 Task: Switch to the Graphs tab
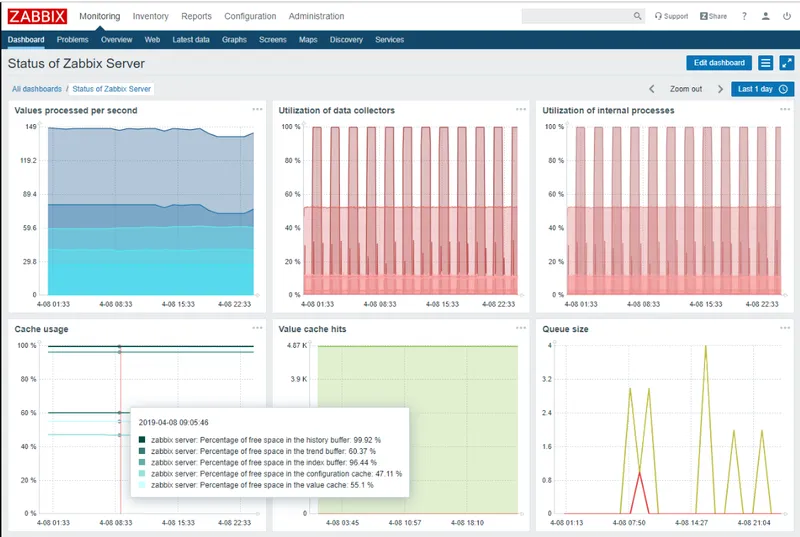tap(234, 40)
